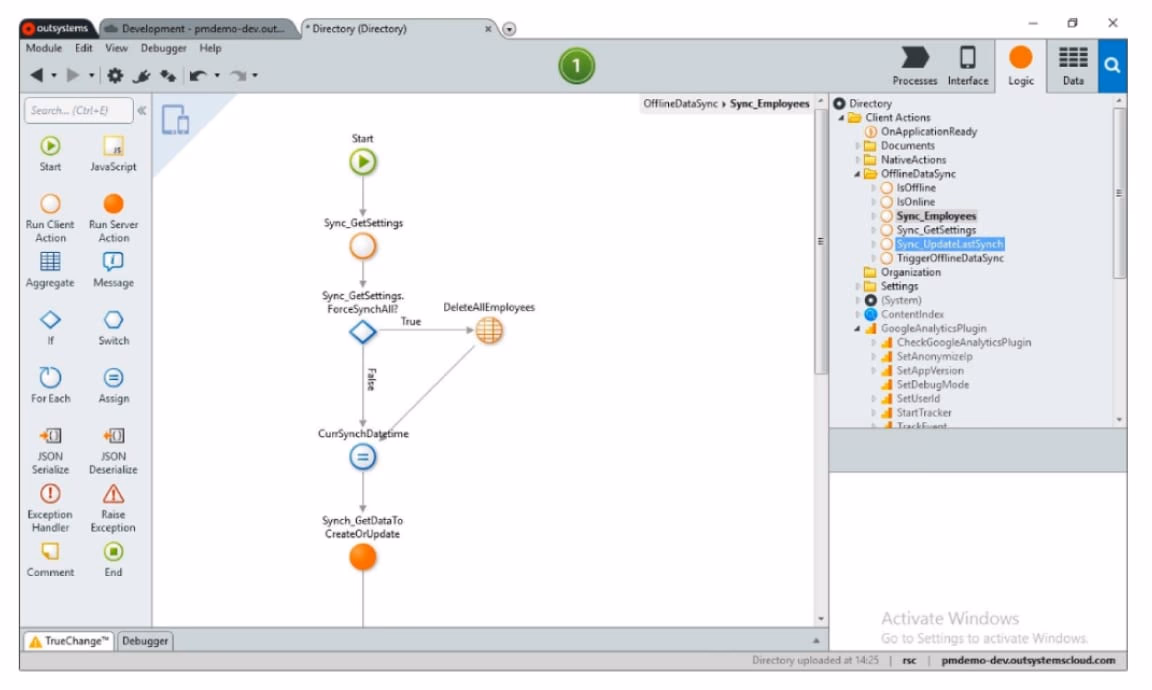Click the canvas vertical scrollbar
The image size is (1152, 690).
821,241
